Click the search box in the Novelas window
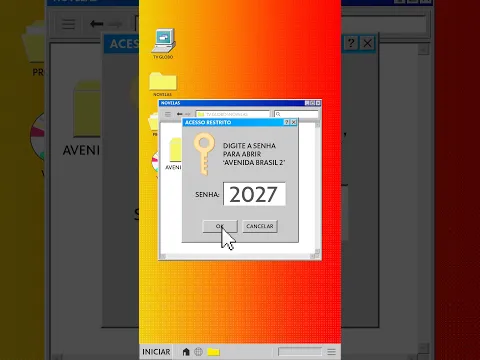This screenshot has width=480, height=360. pyautogui.click(x=296, y=114)
